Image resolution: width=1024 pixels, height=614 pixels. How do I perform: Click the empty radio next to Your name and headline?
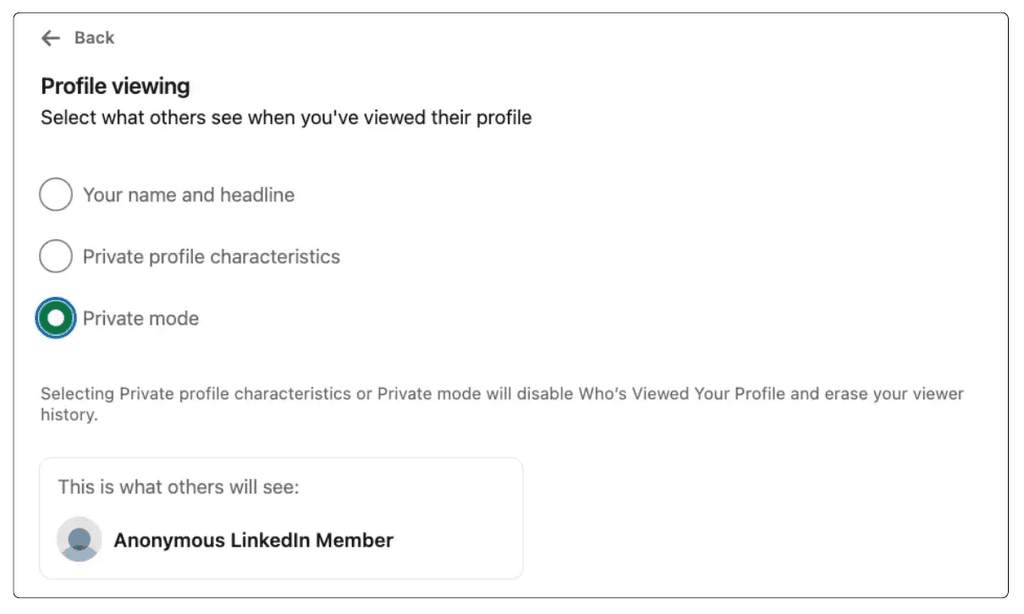point(56,194)
